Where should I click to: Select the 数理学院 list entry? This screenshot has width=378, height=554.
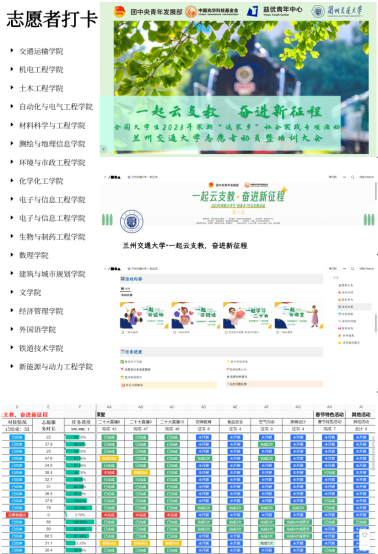click(x=34, y=255)
